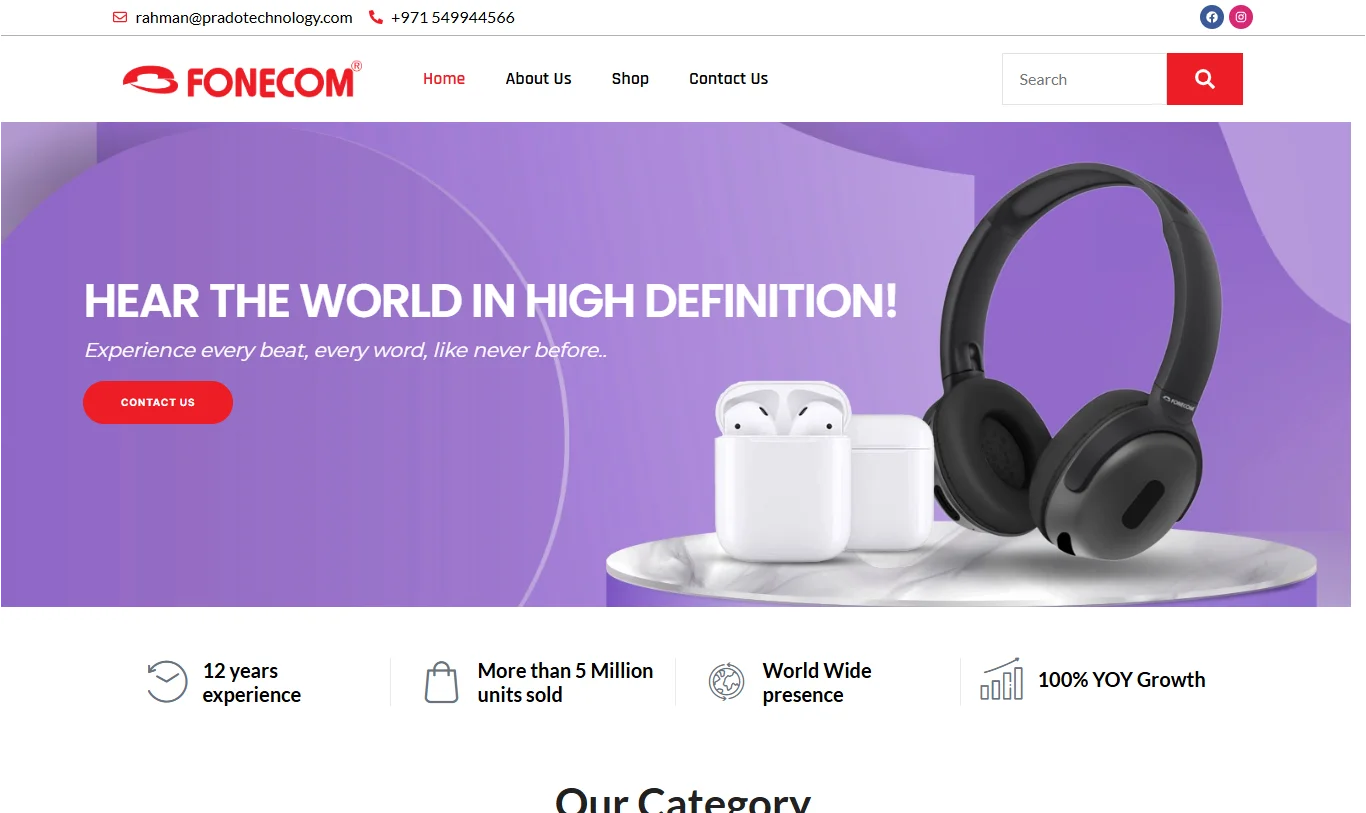1366x813 pixels.
Task: Click the rahman@pradotechnology.com email link
Action: pos(244,17)
